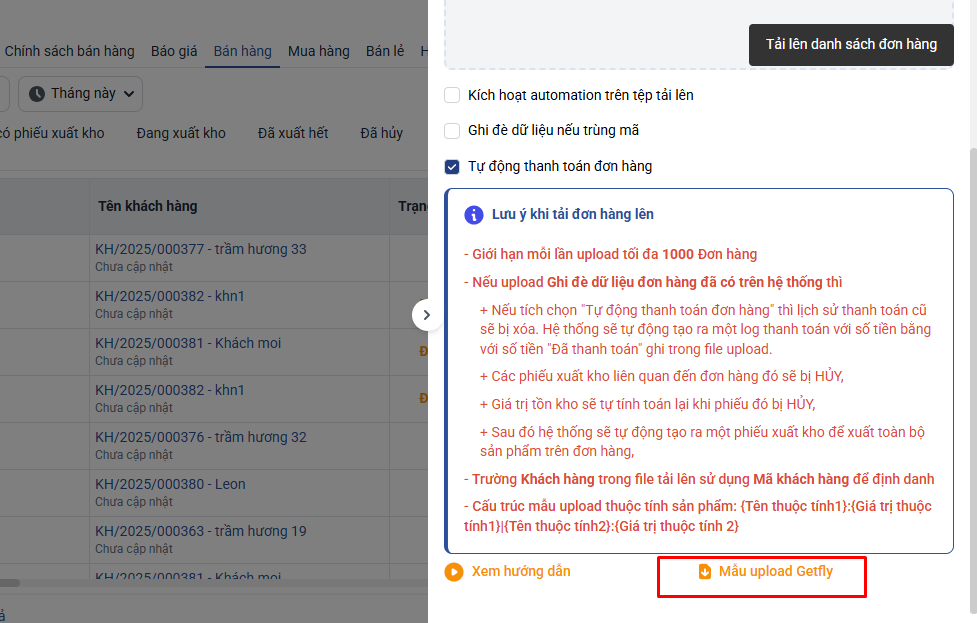The width and height of the screenshot is (977, 623).
Task: Click the panel's vertical scrollbar
Action: tap(970, 380)
